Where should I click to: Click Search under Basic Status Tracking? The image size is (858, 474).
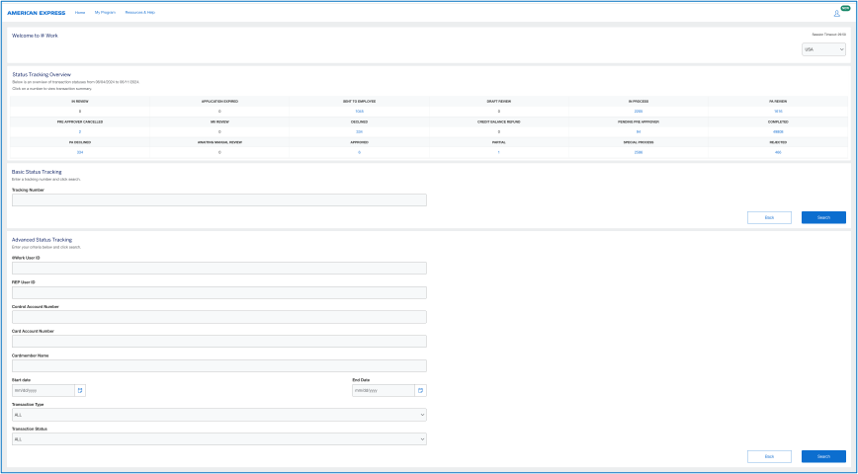(823, 217)
